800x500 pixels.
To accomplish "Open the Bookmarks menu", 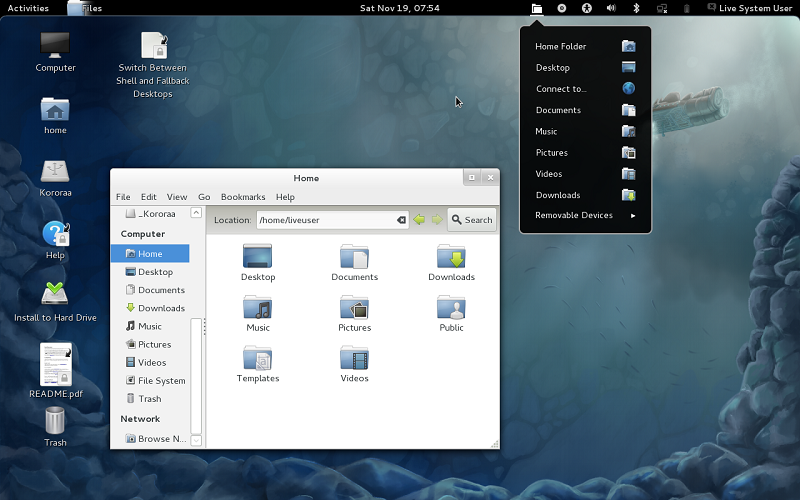I will click(242, 197).
